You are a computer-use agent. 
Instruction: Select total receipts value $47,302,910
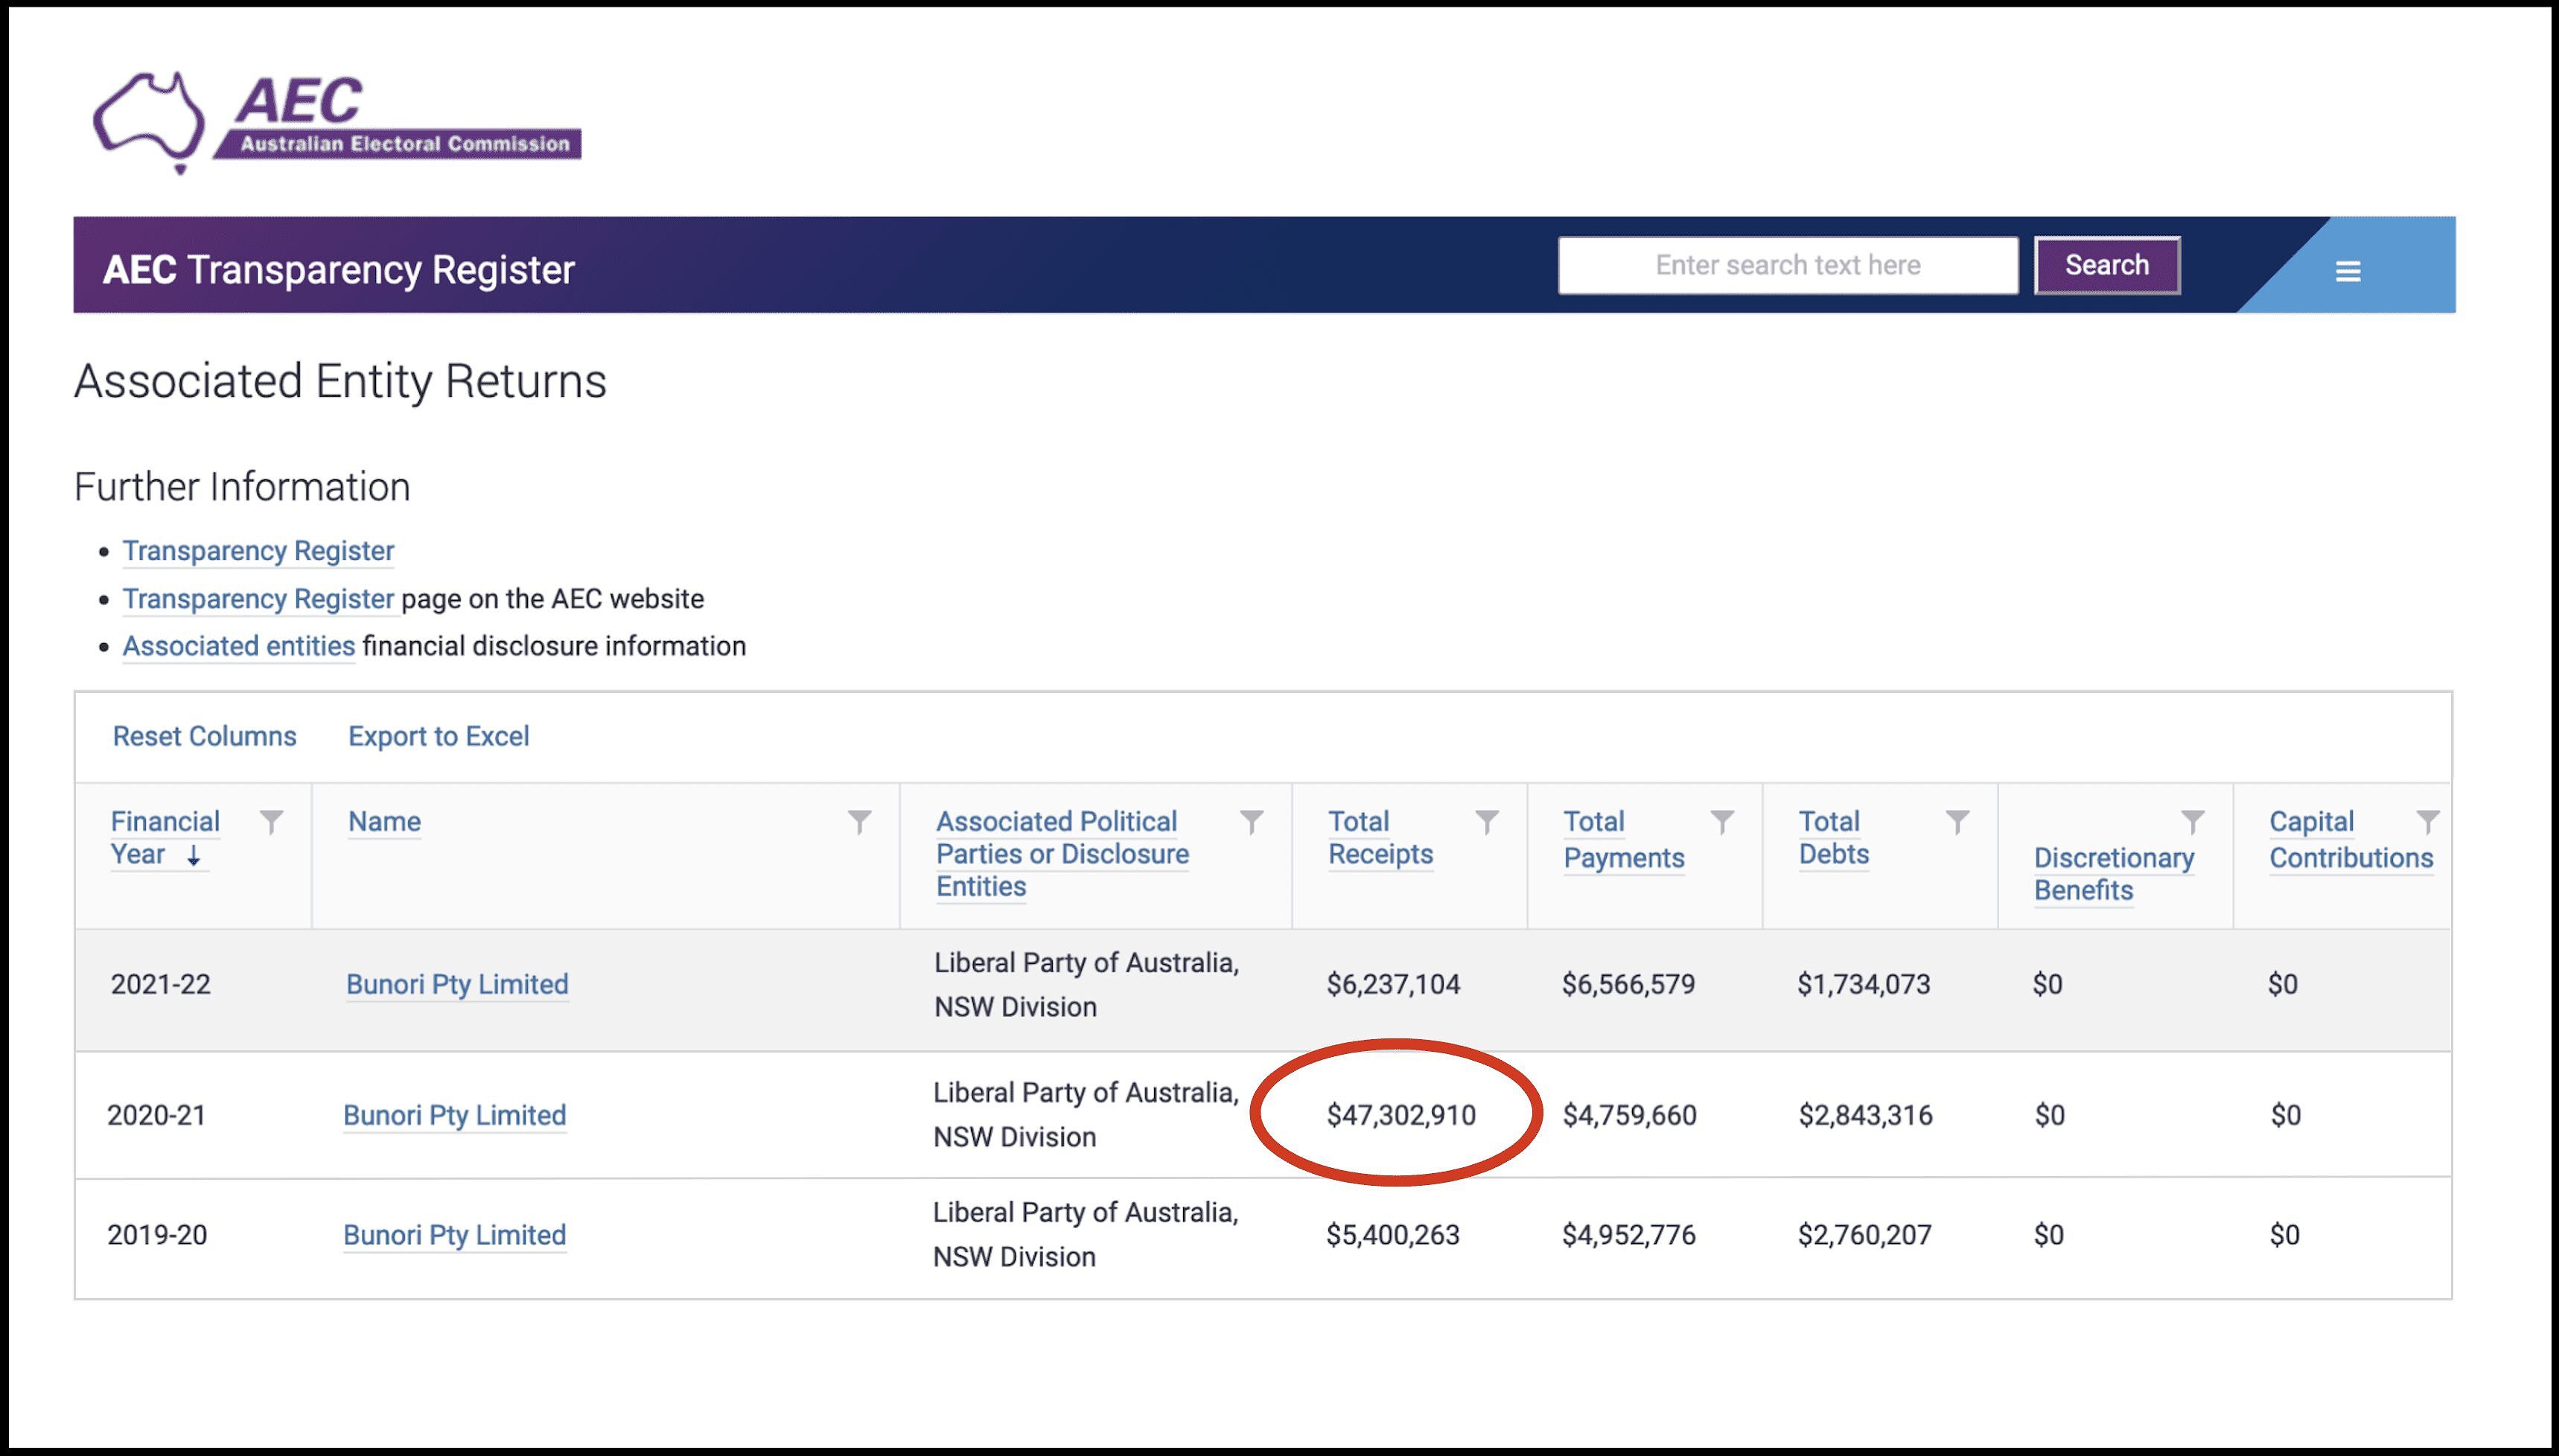[x=1401, y=1115]
